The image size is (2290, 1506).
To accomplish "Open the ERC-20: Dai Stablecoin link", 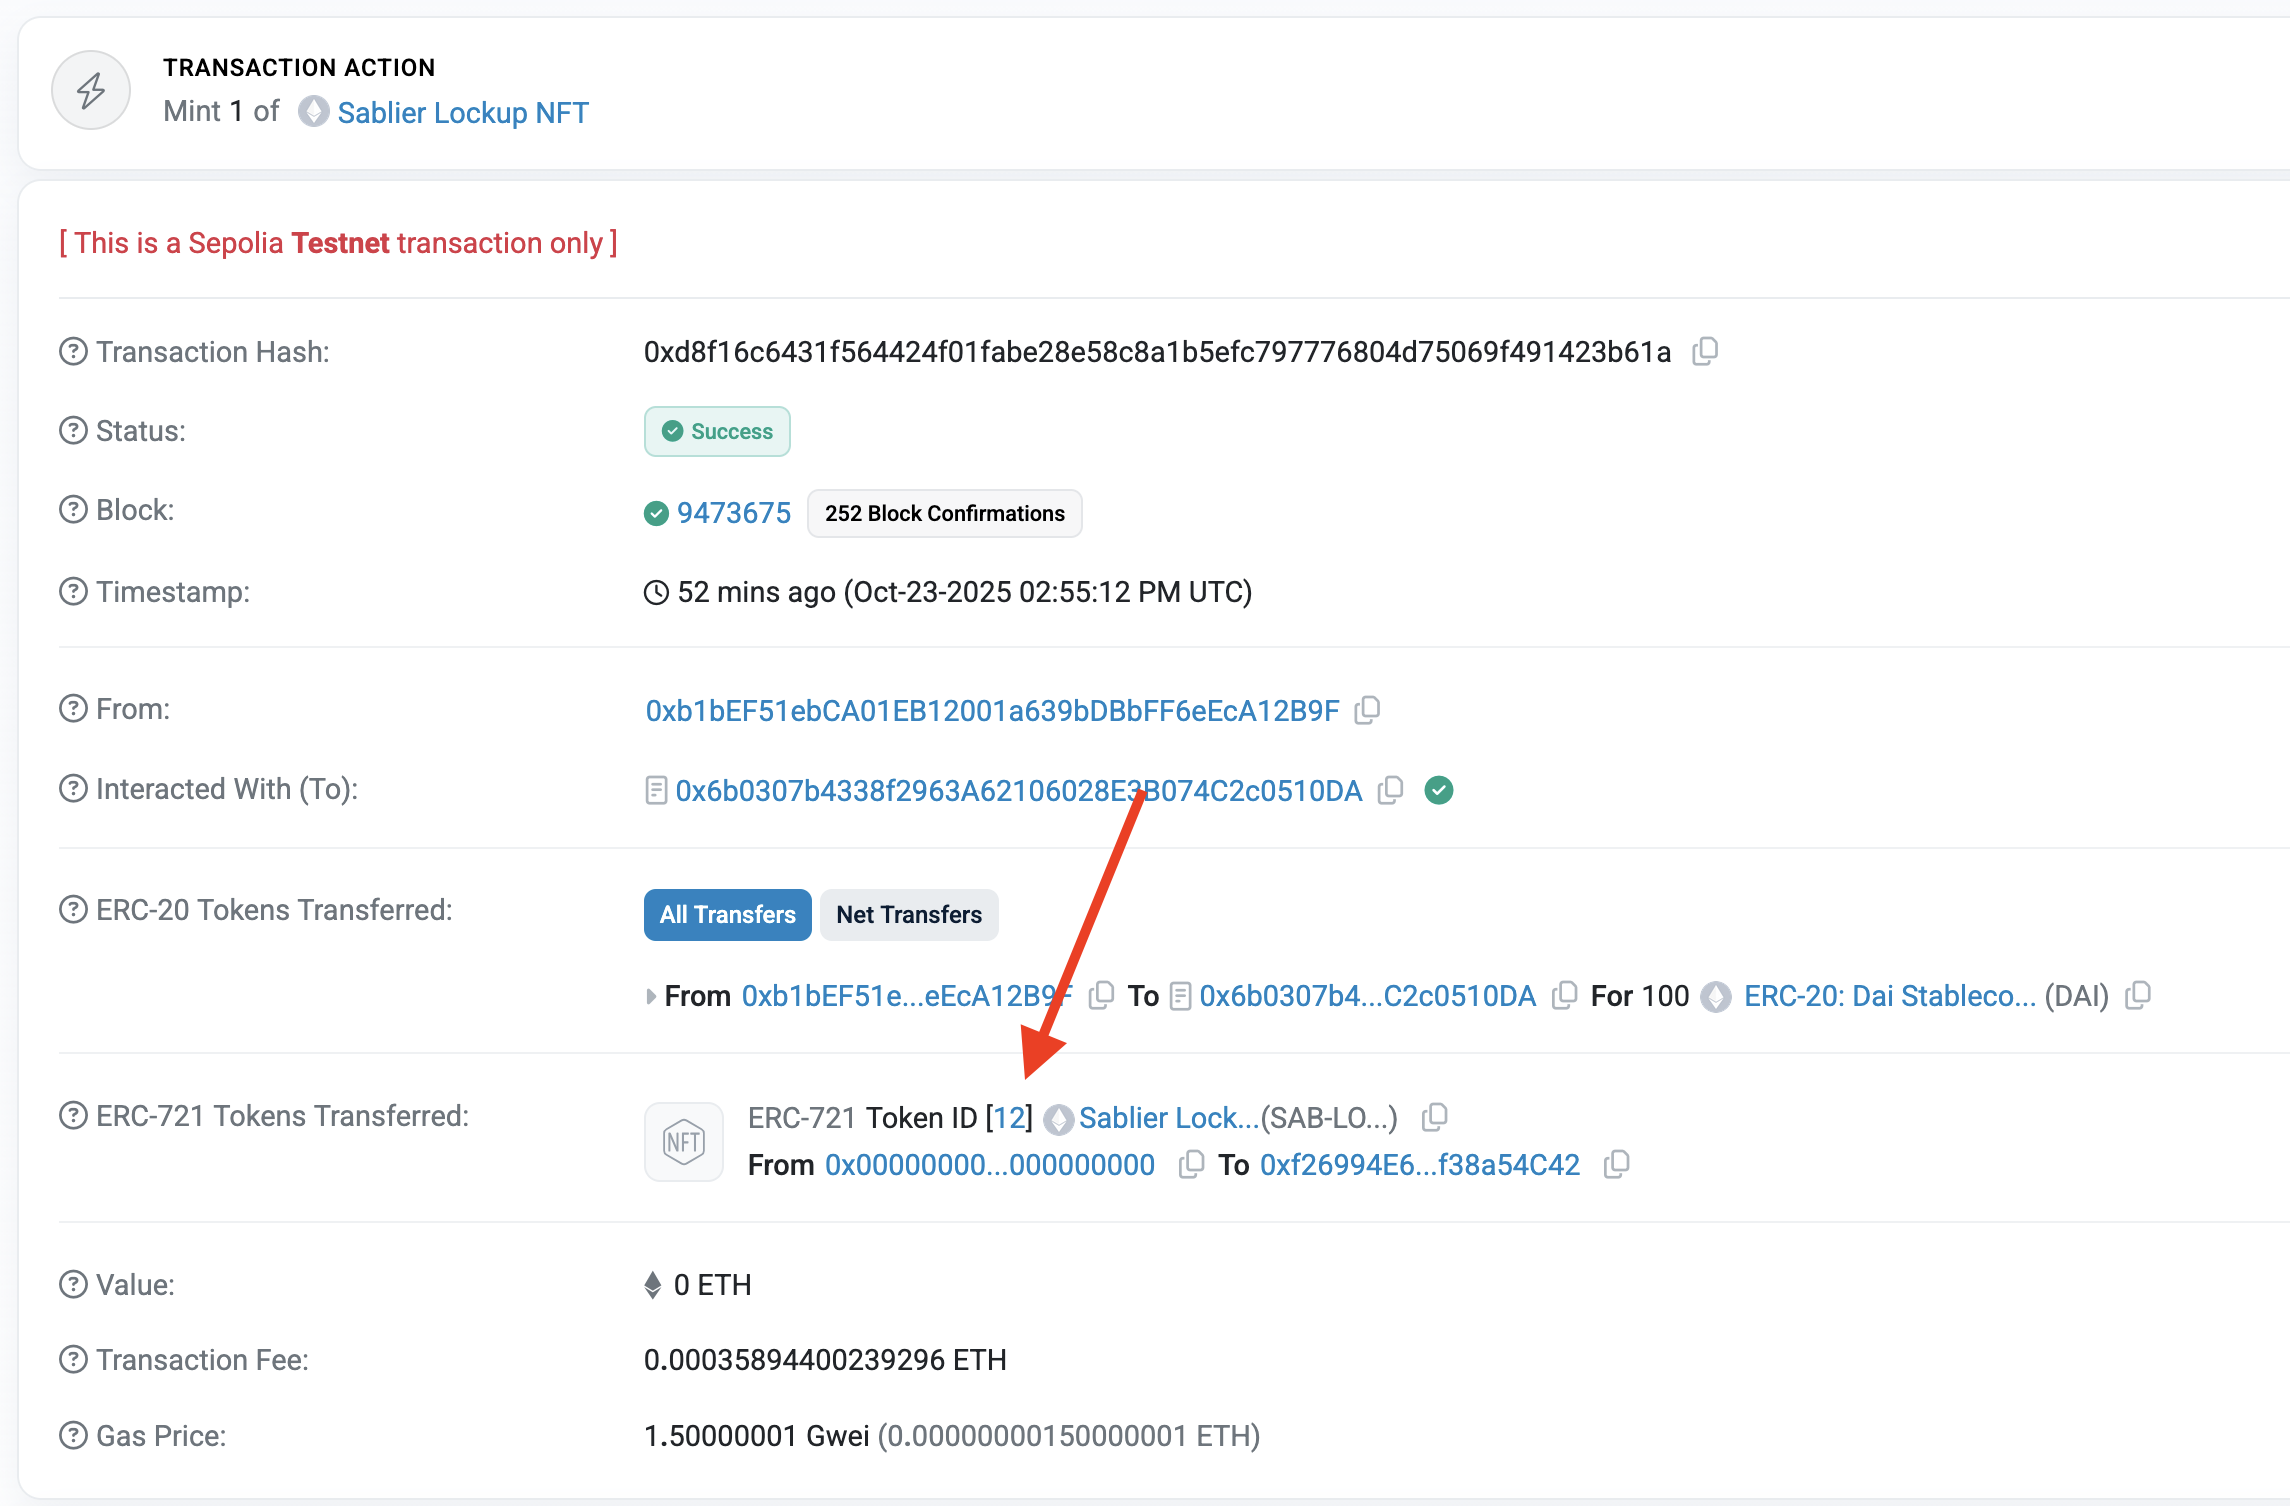I will [1888, 996].
